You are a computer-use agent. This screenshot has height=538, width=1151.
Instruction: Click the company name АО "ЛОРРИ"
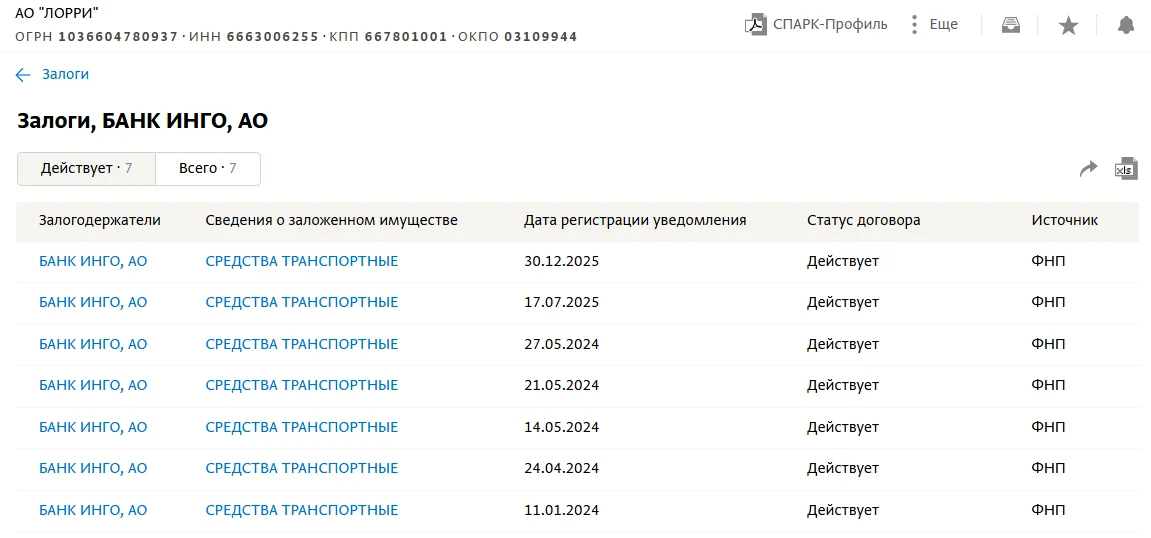[x=57, y=12]
